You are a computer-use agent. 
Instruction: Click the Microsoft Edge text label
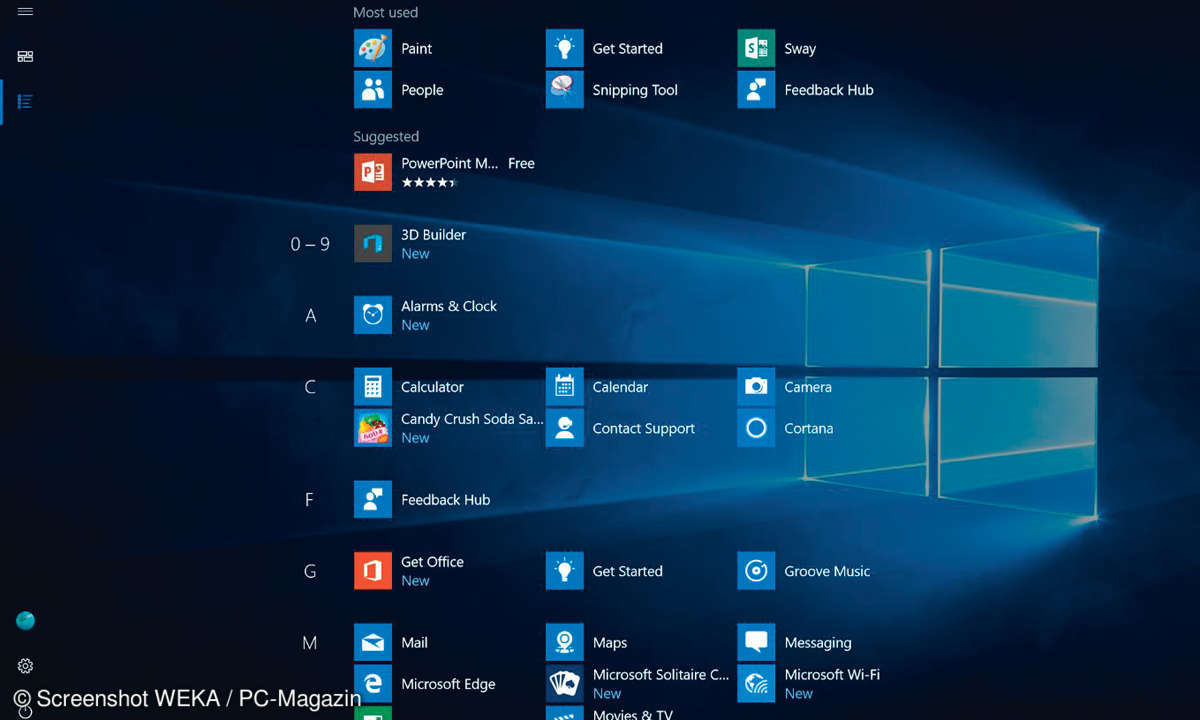tap(448, 684)
